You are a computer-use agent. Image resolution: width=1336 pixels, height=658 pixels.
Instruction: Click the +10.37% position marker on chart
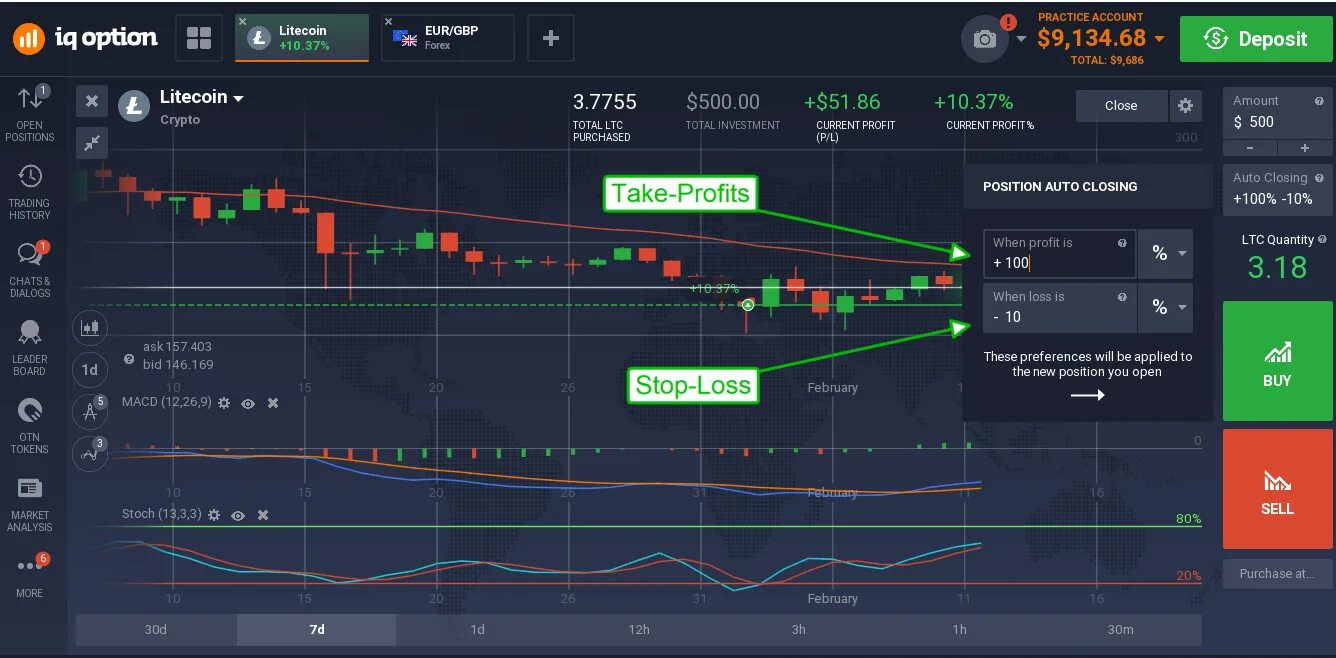click(748, 303)
